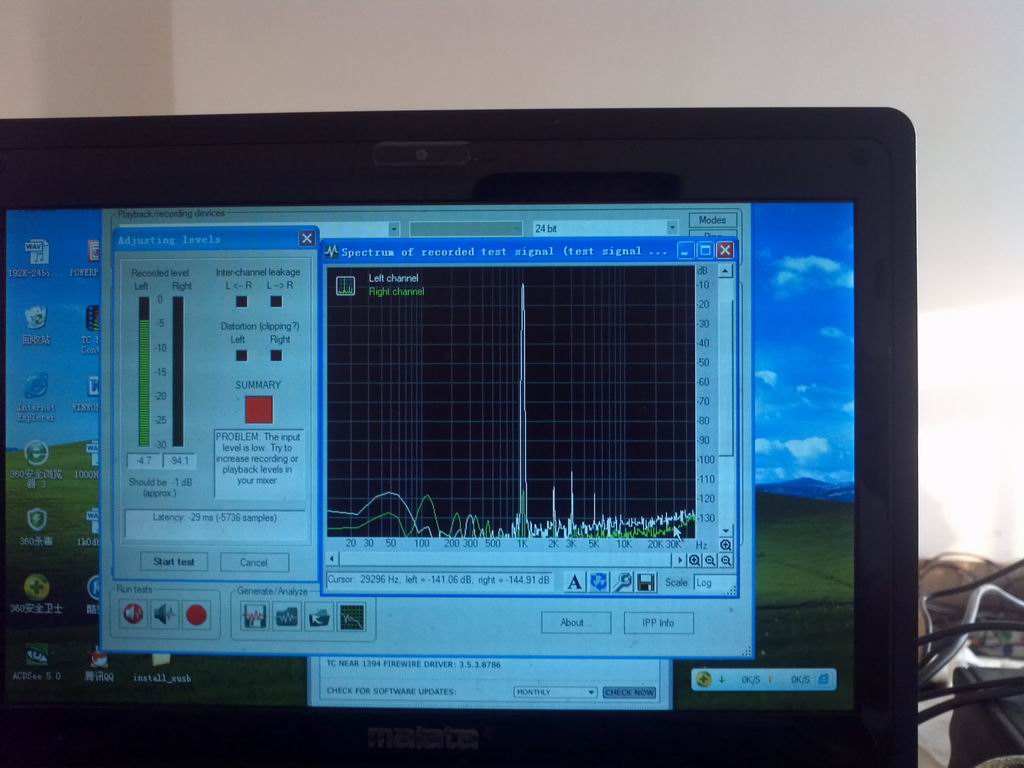Image resolution: width=1024 pixels, height=768 pixels.
Task: Open the spectrum analyzer graph icon
Action: pos(351,616)
